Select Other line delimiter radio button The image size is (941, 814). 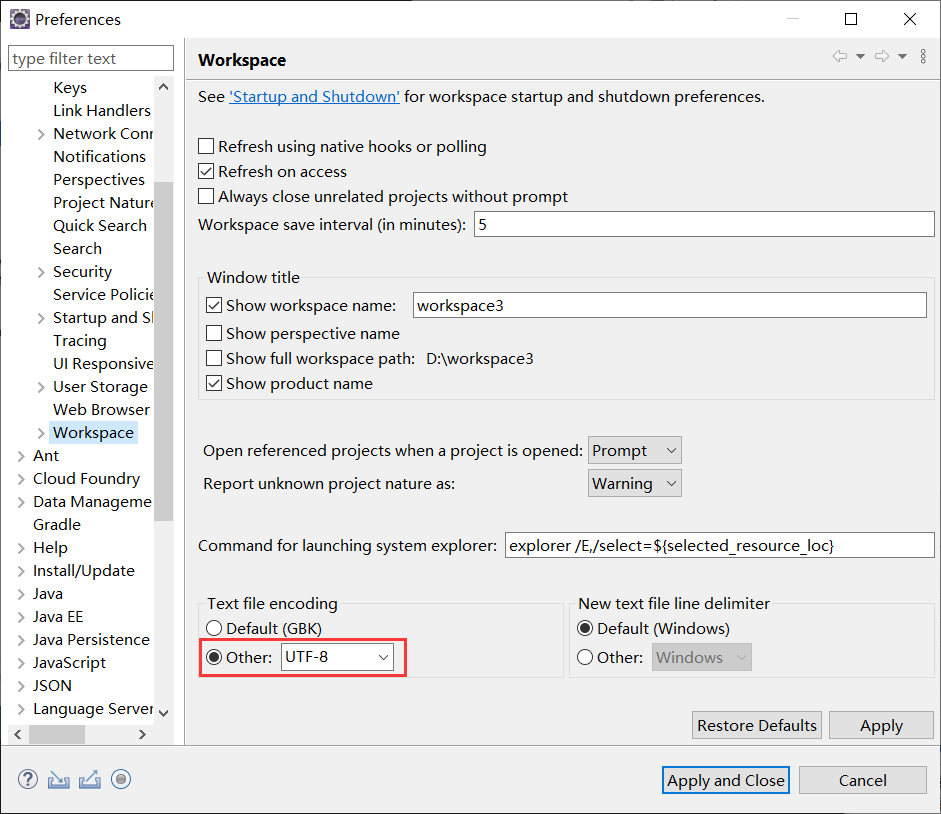(585, 657)
